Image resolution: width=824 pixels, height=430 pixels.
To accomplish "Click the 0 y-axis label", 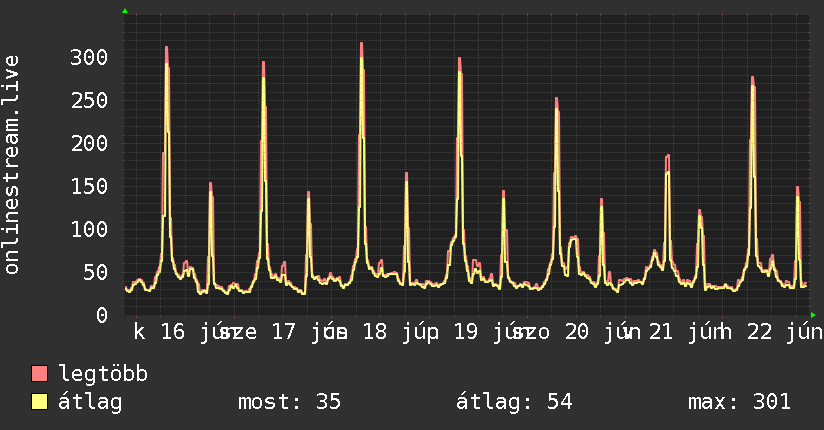I will coord(102,315).
